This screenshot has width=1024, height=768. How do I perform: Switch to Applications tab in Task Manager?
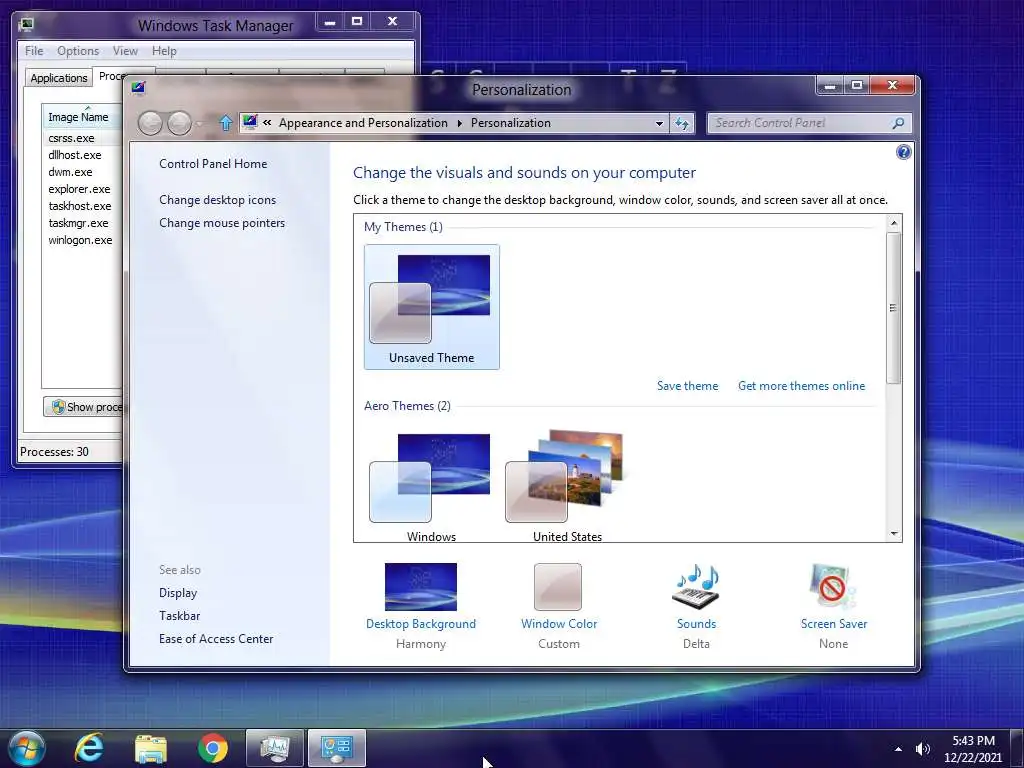pos(59,78)
